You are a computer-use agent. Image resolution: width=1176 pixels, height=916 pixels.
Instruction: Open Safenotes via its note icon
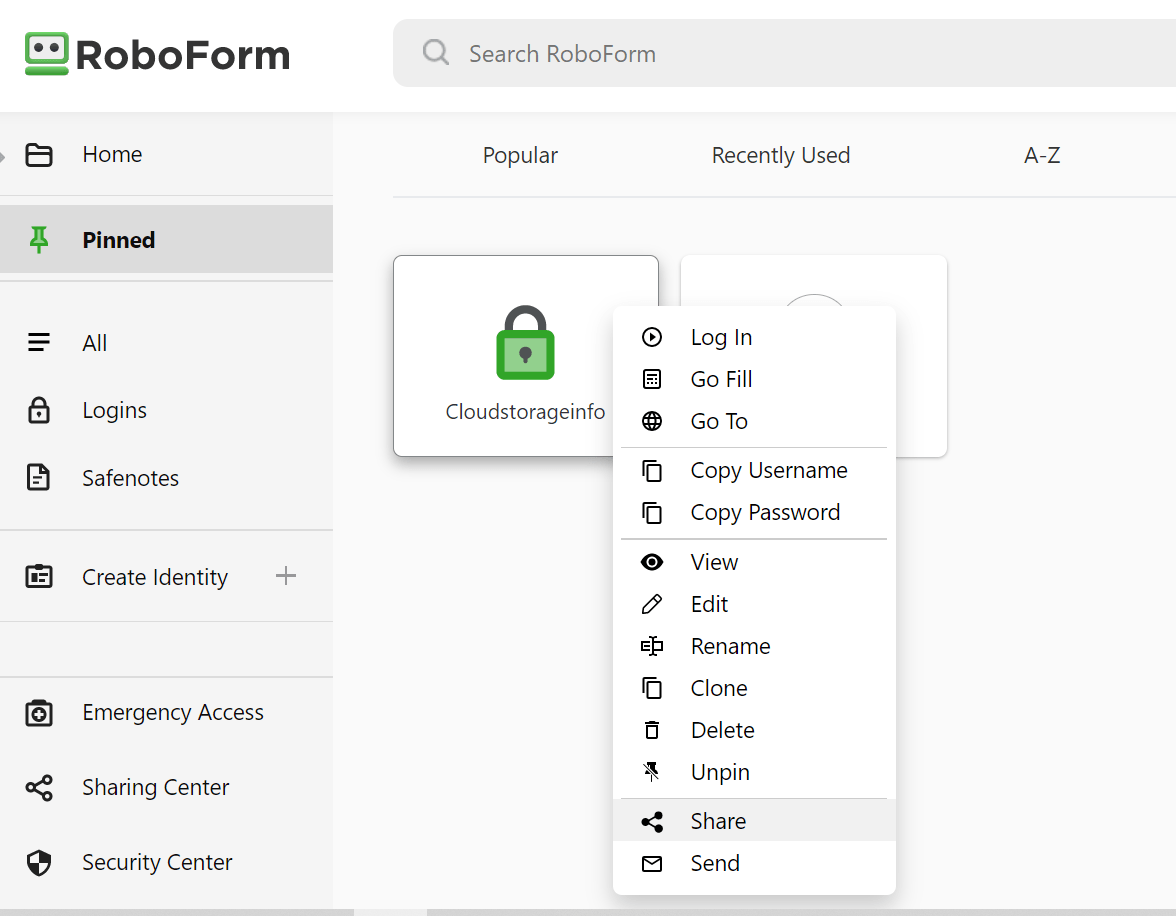pos(38,478)
